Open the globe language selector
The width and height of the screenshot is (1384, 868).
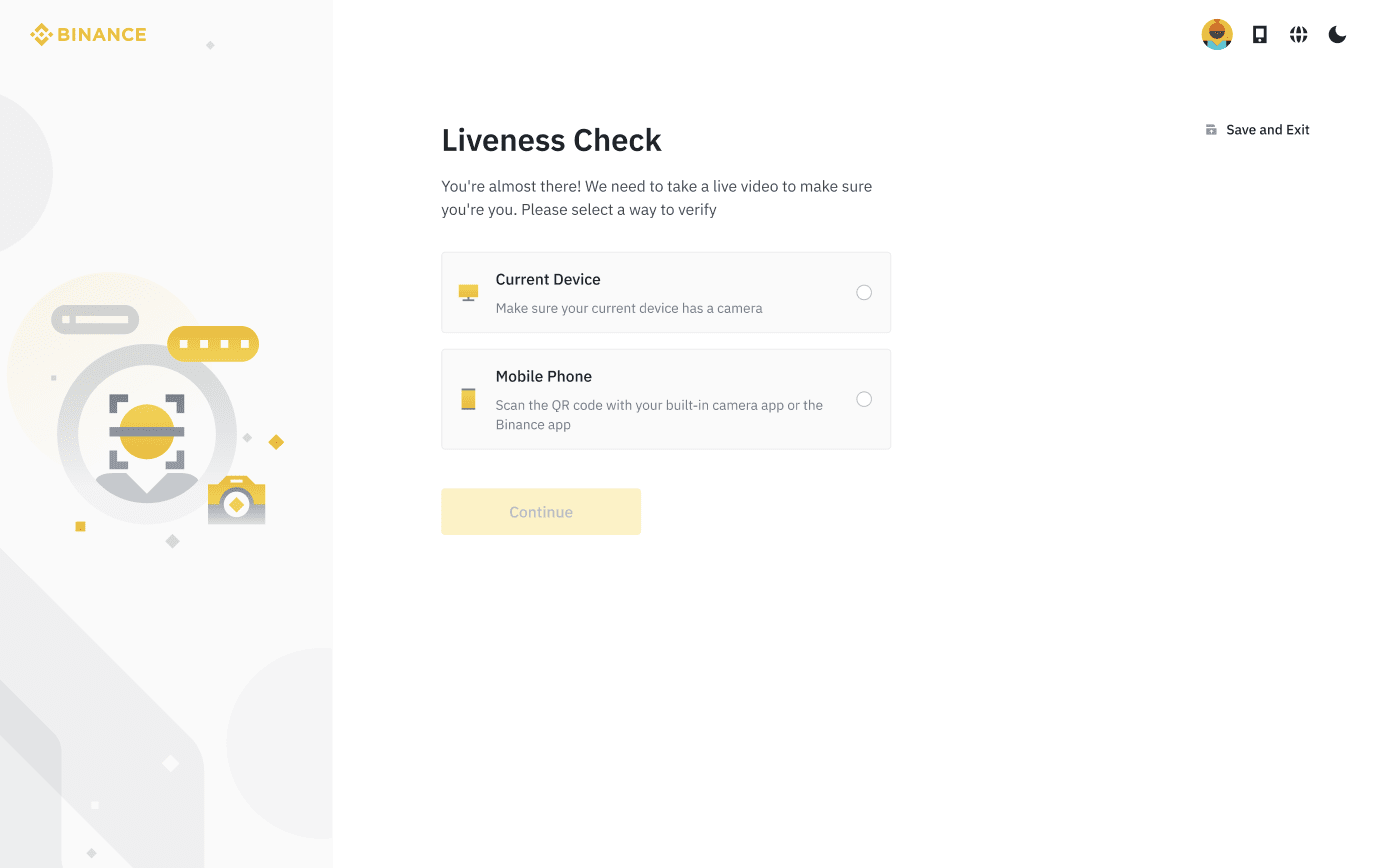coord(1298,35)
